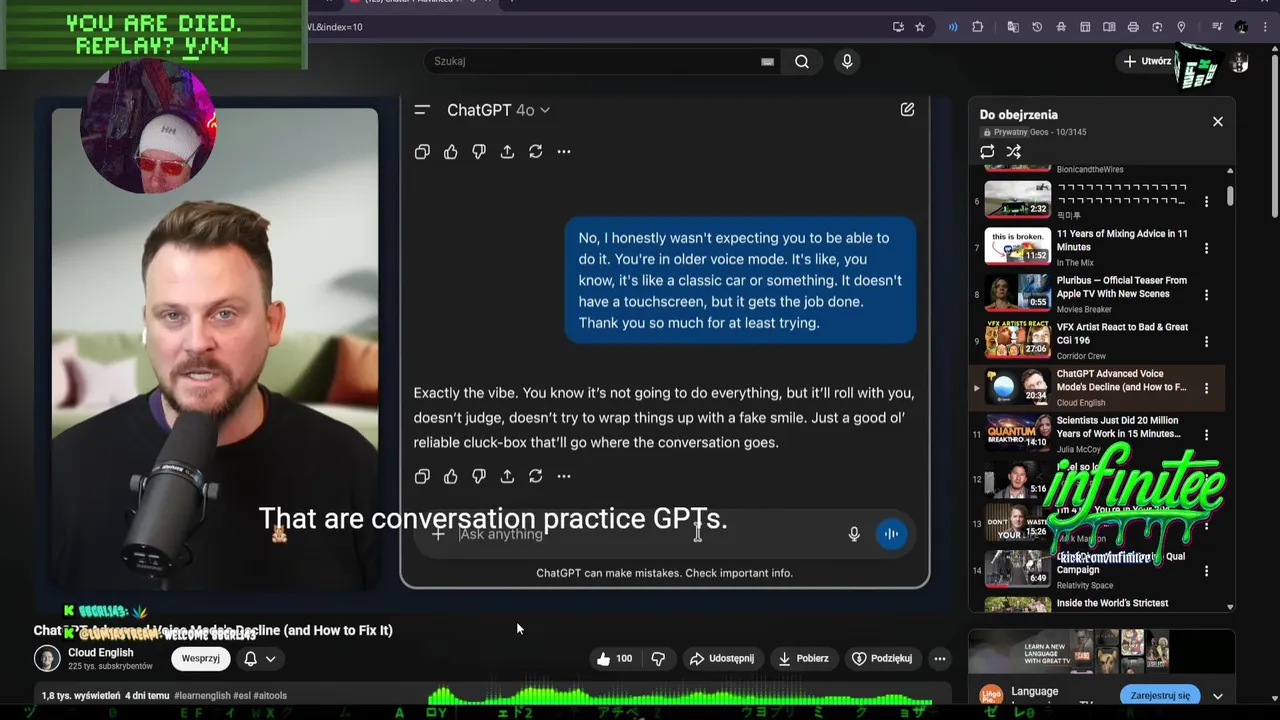
Task: Play 'VFX Artist React to Bad & Great CGi 196'
Action: pos(1096,341)
